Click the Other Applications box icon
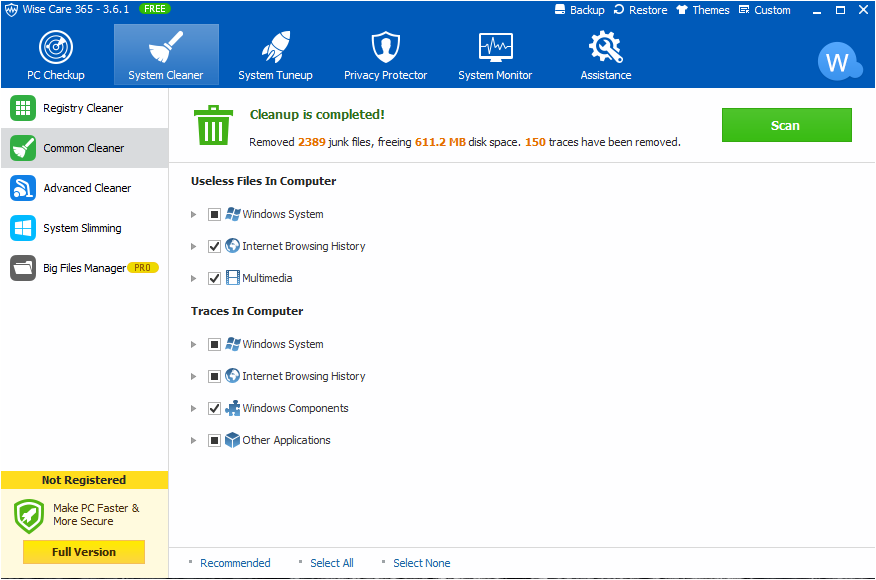 (x=232, y=440)
